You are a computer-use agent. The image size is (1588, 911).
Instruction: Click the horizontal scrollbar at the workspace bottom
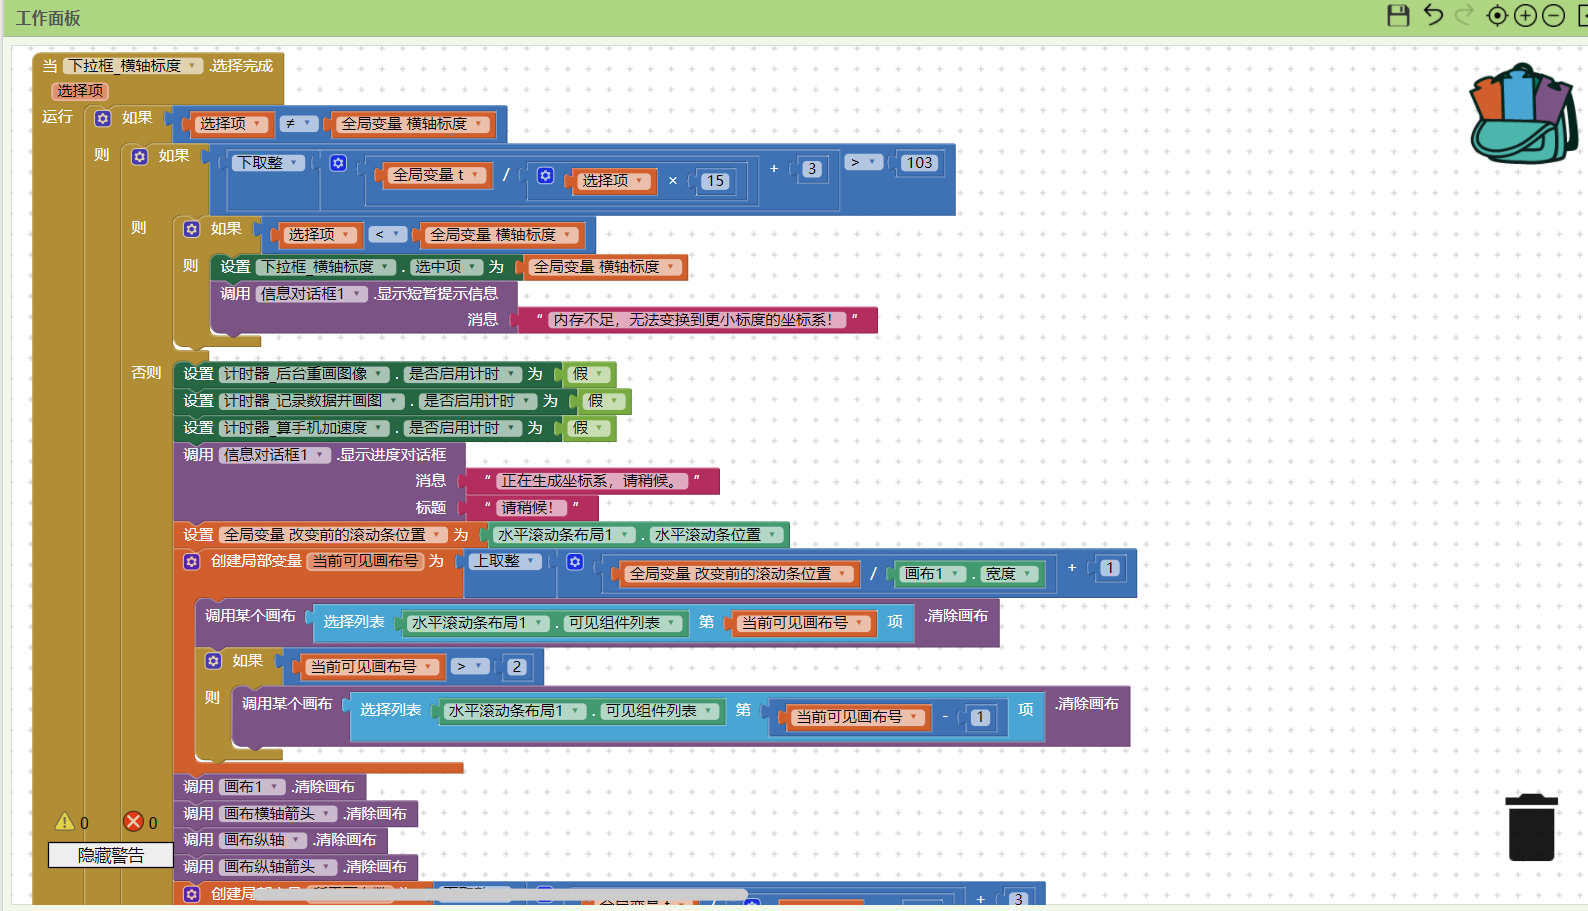[x=500, y=895]
